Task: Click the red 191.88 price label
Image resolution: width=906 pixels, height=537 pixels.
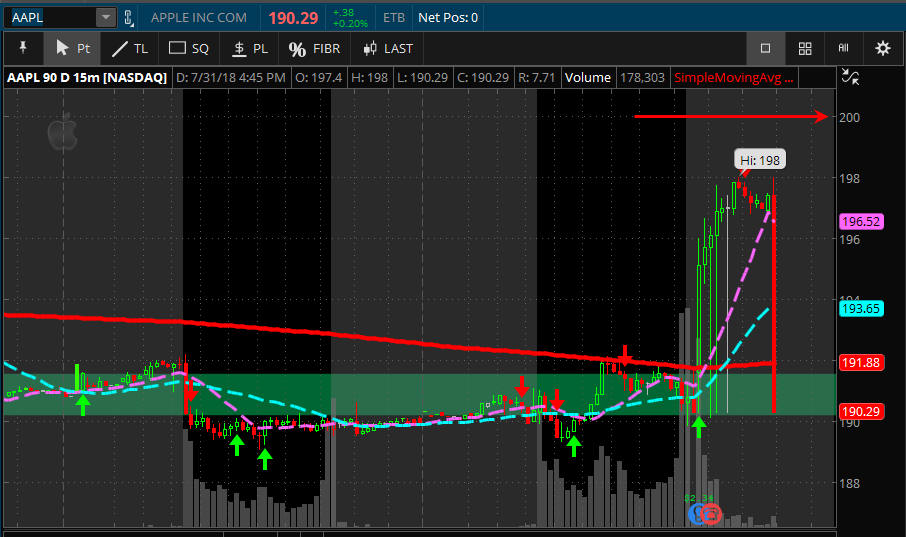Action: click(x=861, y=362)
